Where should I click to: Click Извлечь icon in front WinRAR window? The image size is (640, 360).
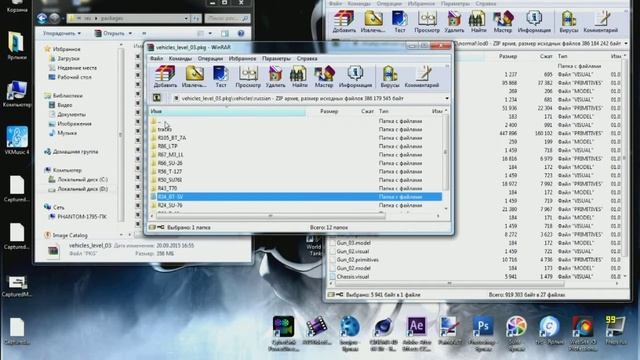(x=194, y=76)
